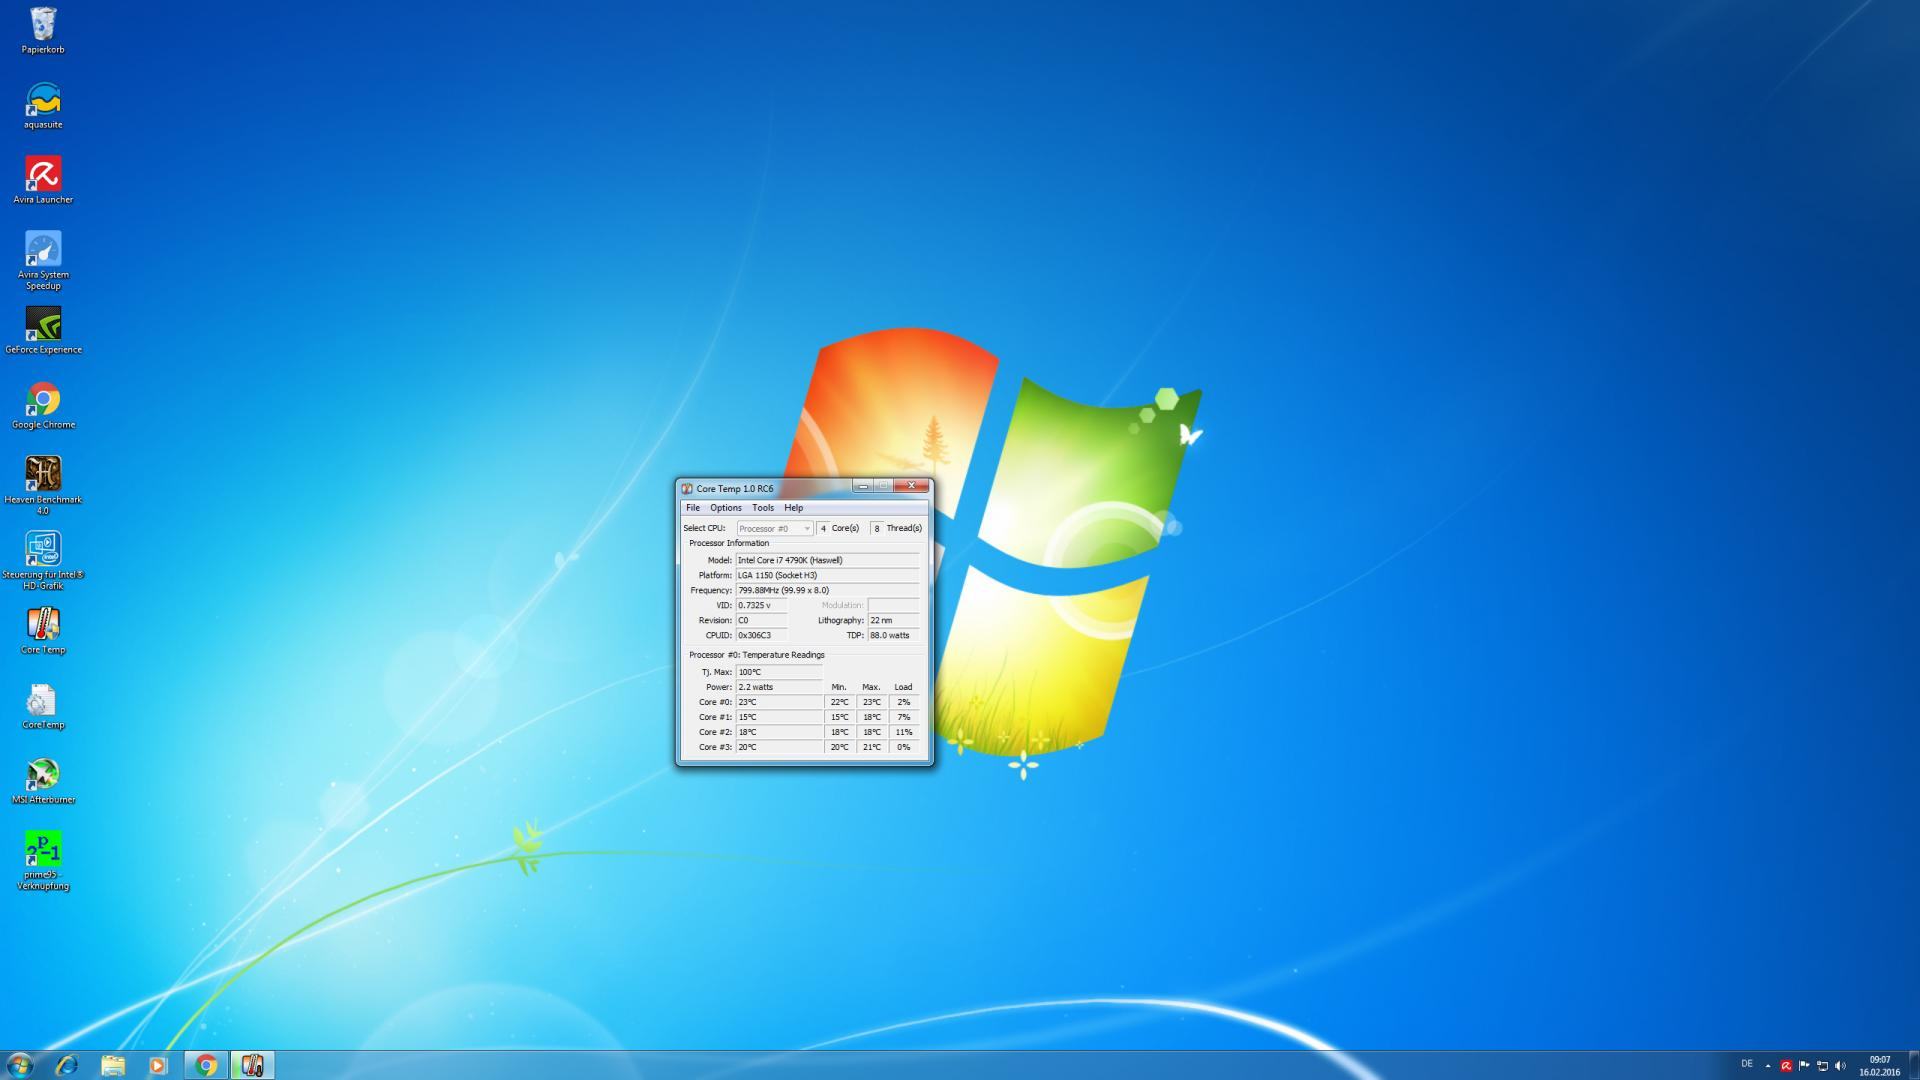Click the Lithography value 22 nm
1920x1080 pixels.
point(893,620)
